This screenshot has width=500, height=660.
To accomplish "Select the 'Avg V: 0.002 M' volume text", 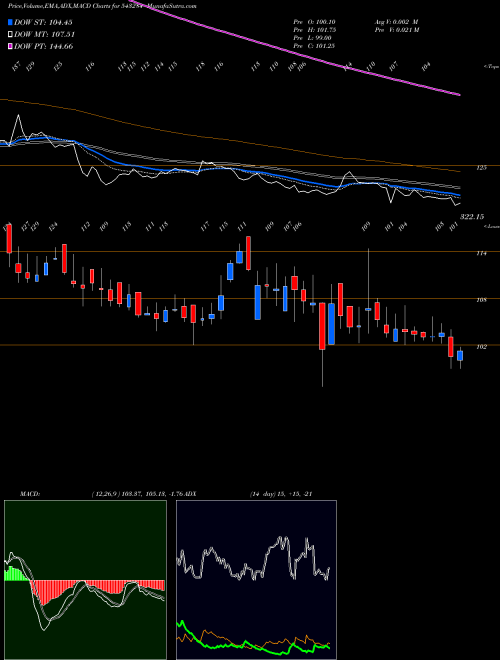I will 396,22.
